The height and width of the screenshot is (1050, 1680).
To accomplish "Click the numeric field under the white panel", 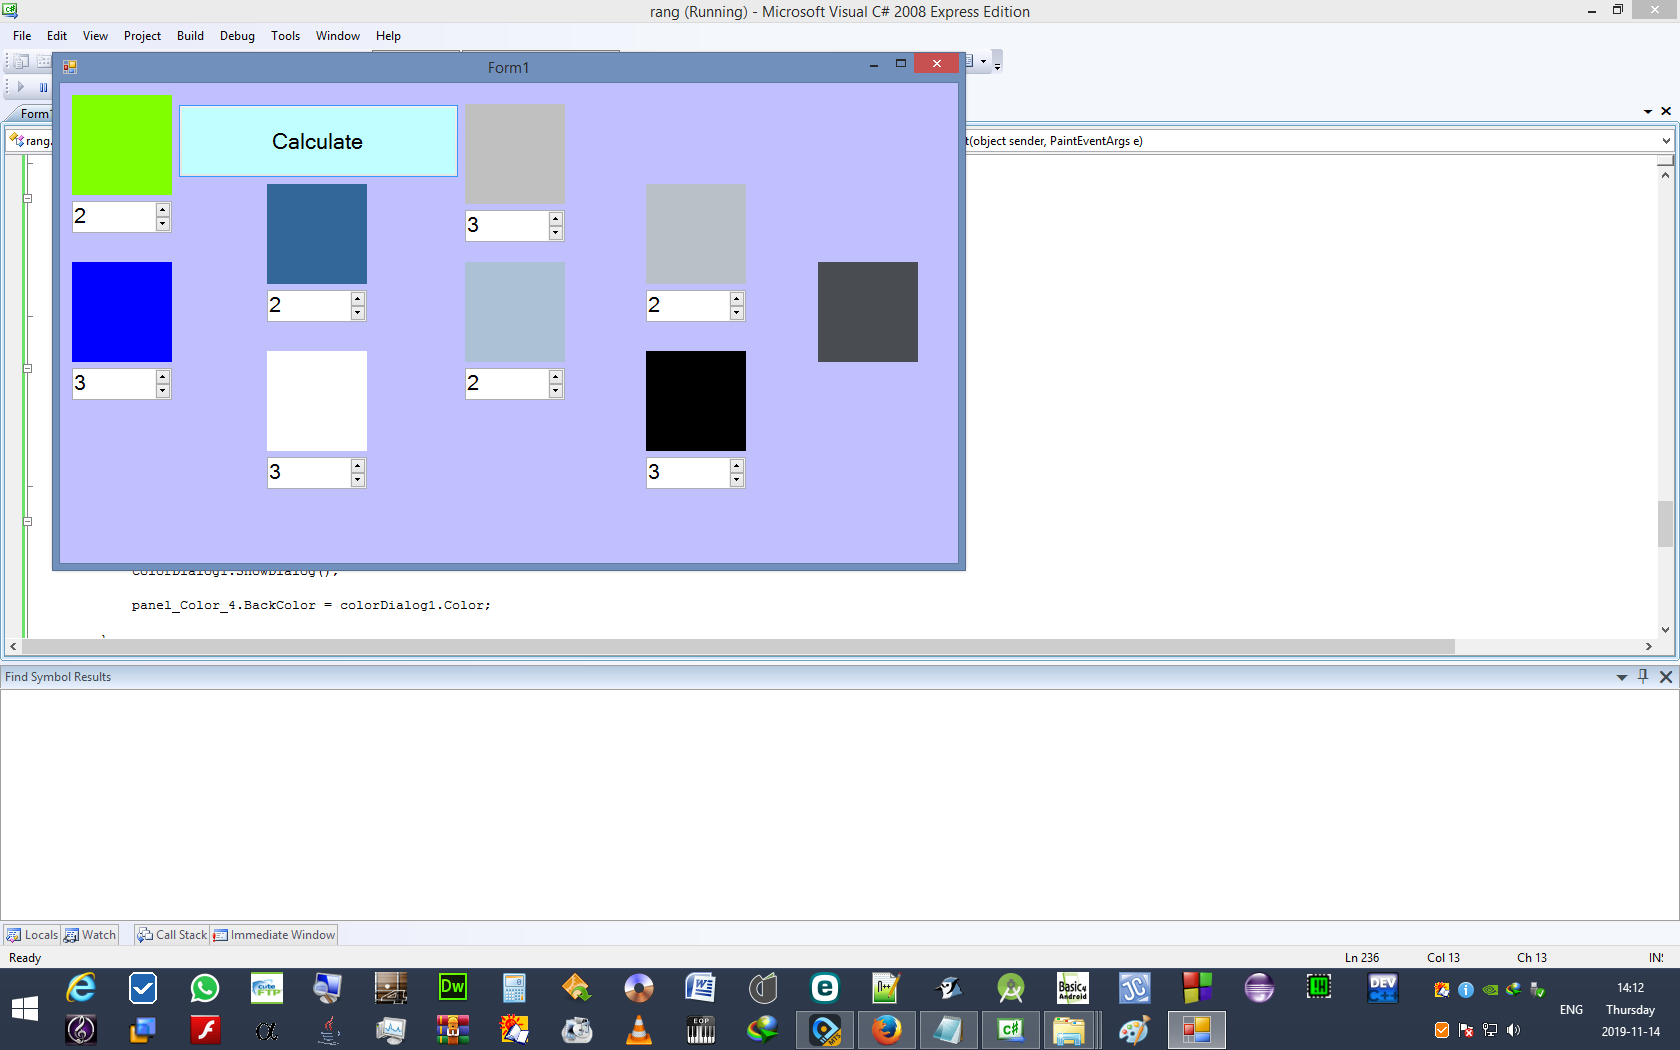I will click(x=309, y=473).
